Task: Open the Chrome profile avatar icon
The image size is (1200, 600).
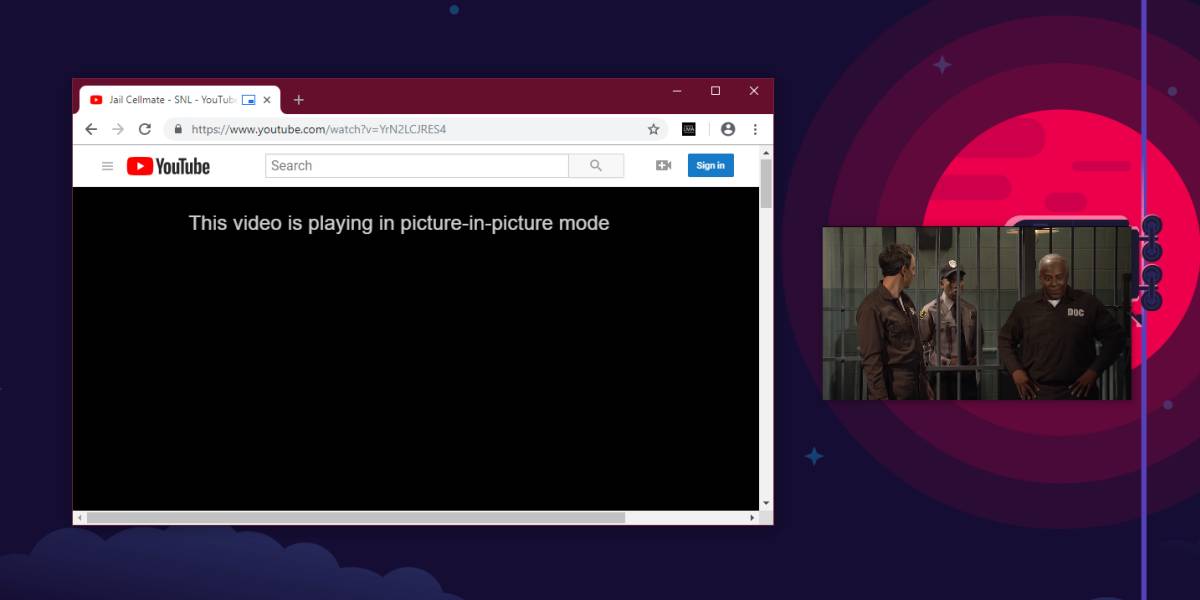Action: pos(728,129)
